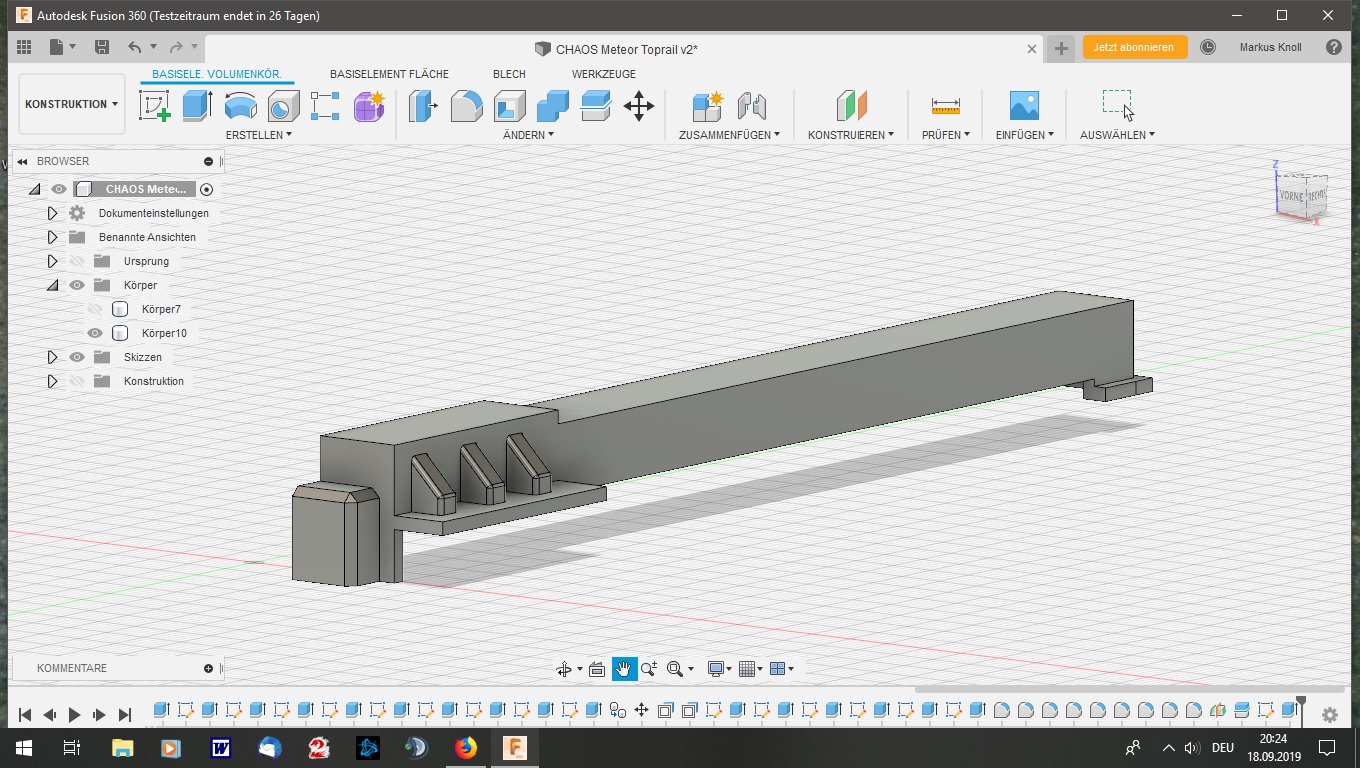Choose the Revolve tool icon
Viewport: 1360px width, 768px height.
[x=240, y=105]
